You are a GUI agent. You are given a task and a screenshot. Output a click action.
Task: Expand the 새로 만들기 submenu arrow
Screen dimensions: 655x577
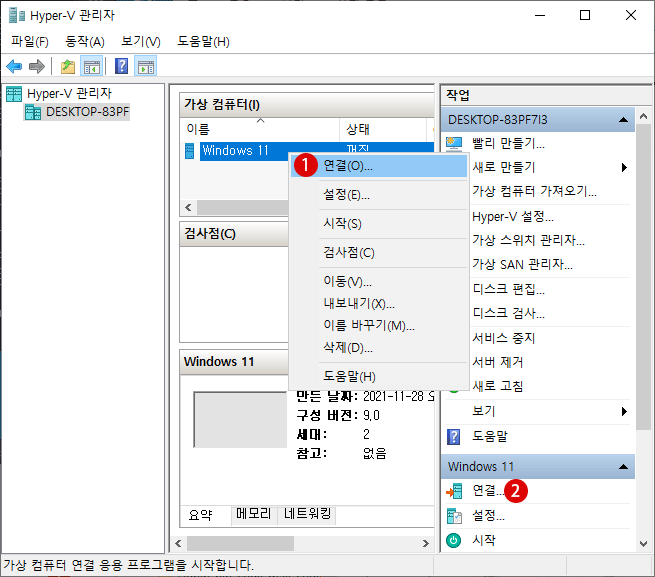pyautogui.click(x=624, y=168)
